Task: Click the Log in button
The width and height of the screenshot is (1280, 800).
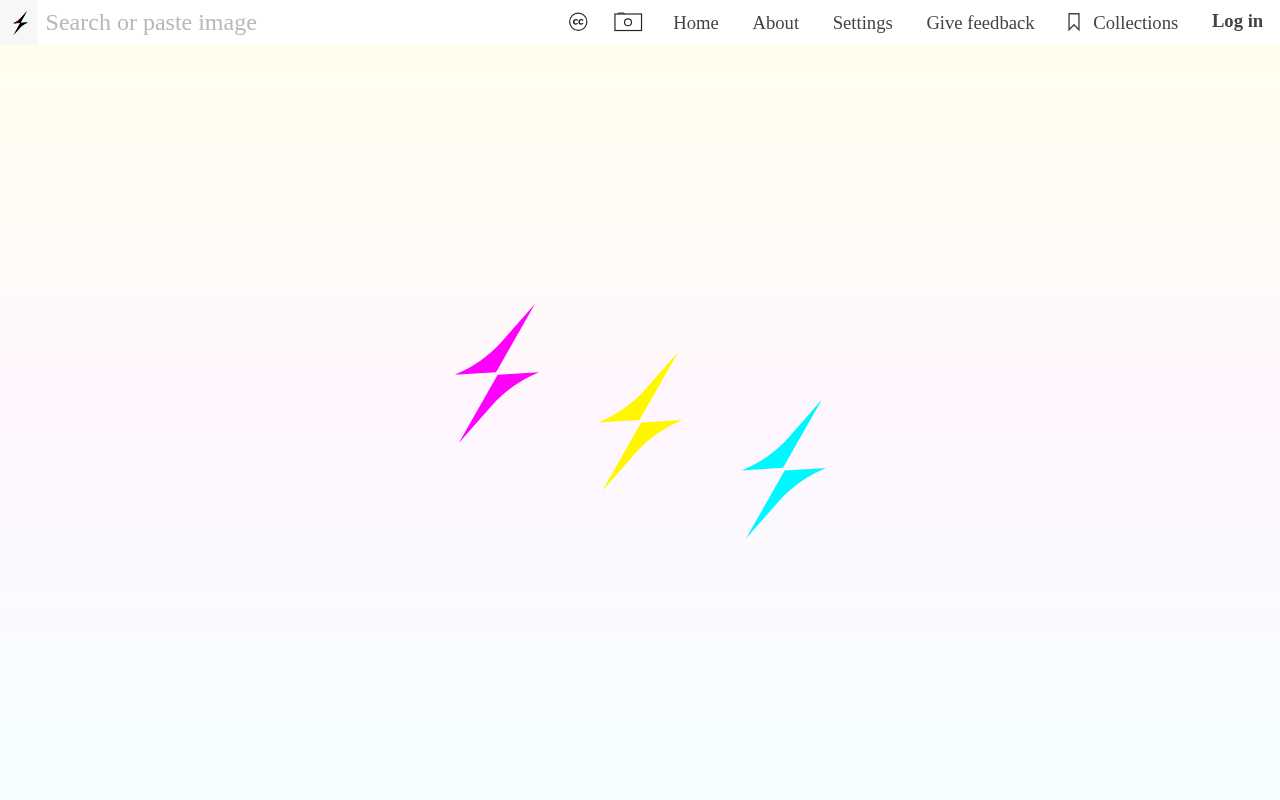Action: point(1237,21)
